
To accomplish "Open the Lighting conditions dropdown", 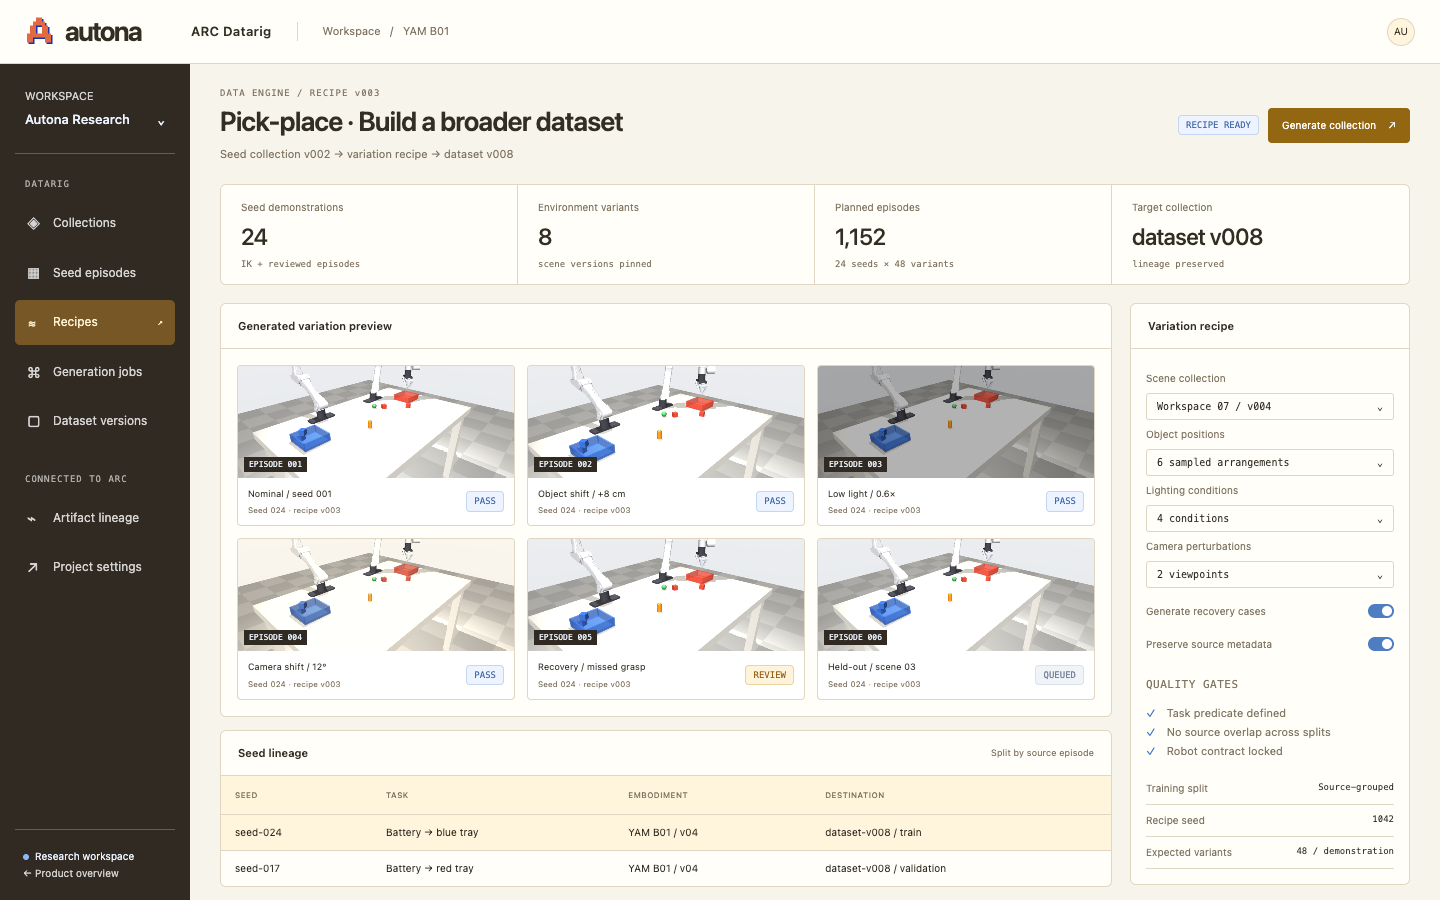I will 1270,518.
